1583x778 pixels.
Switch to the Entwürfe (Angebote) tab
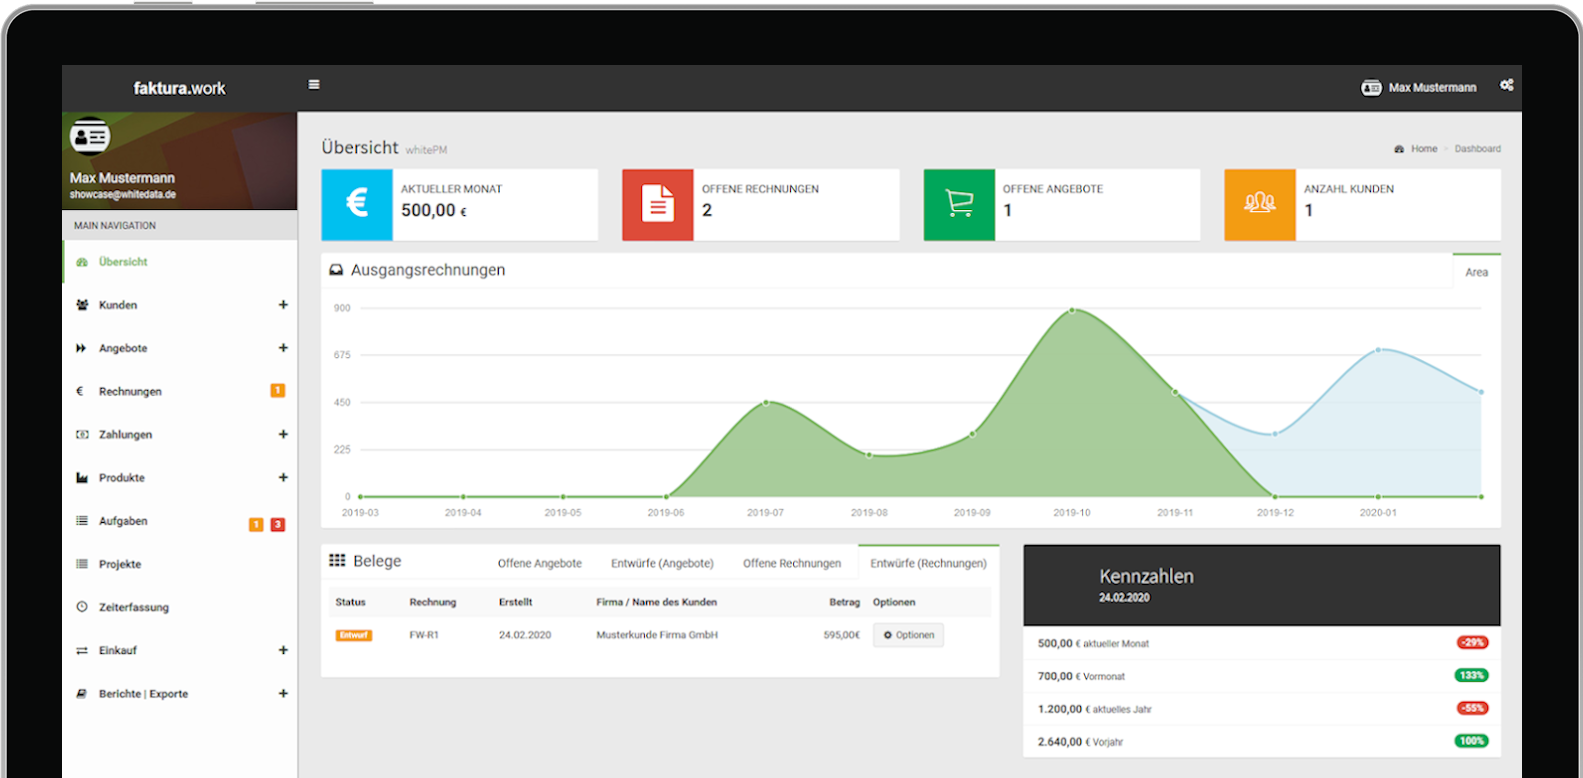pyautogui.click(x=662, y=563)
